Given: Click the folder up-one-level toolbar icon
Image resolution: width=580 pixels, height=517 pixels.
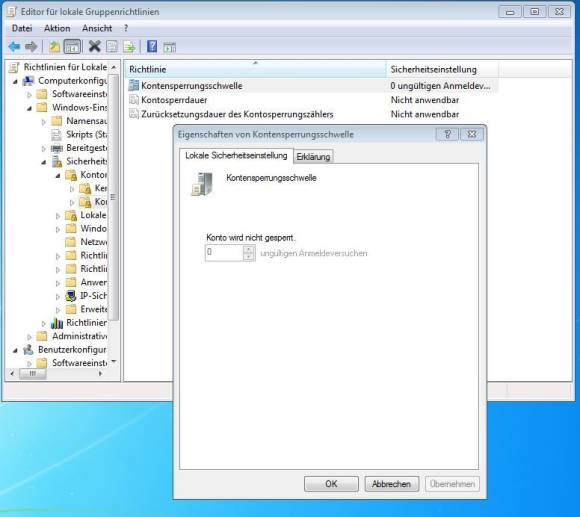Looking at the screenshot, I should 54,47.
